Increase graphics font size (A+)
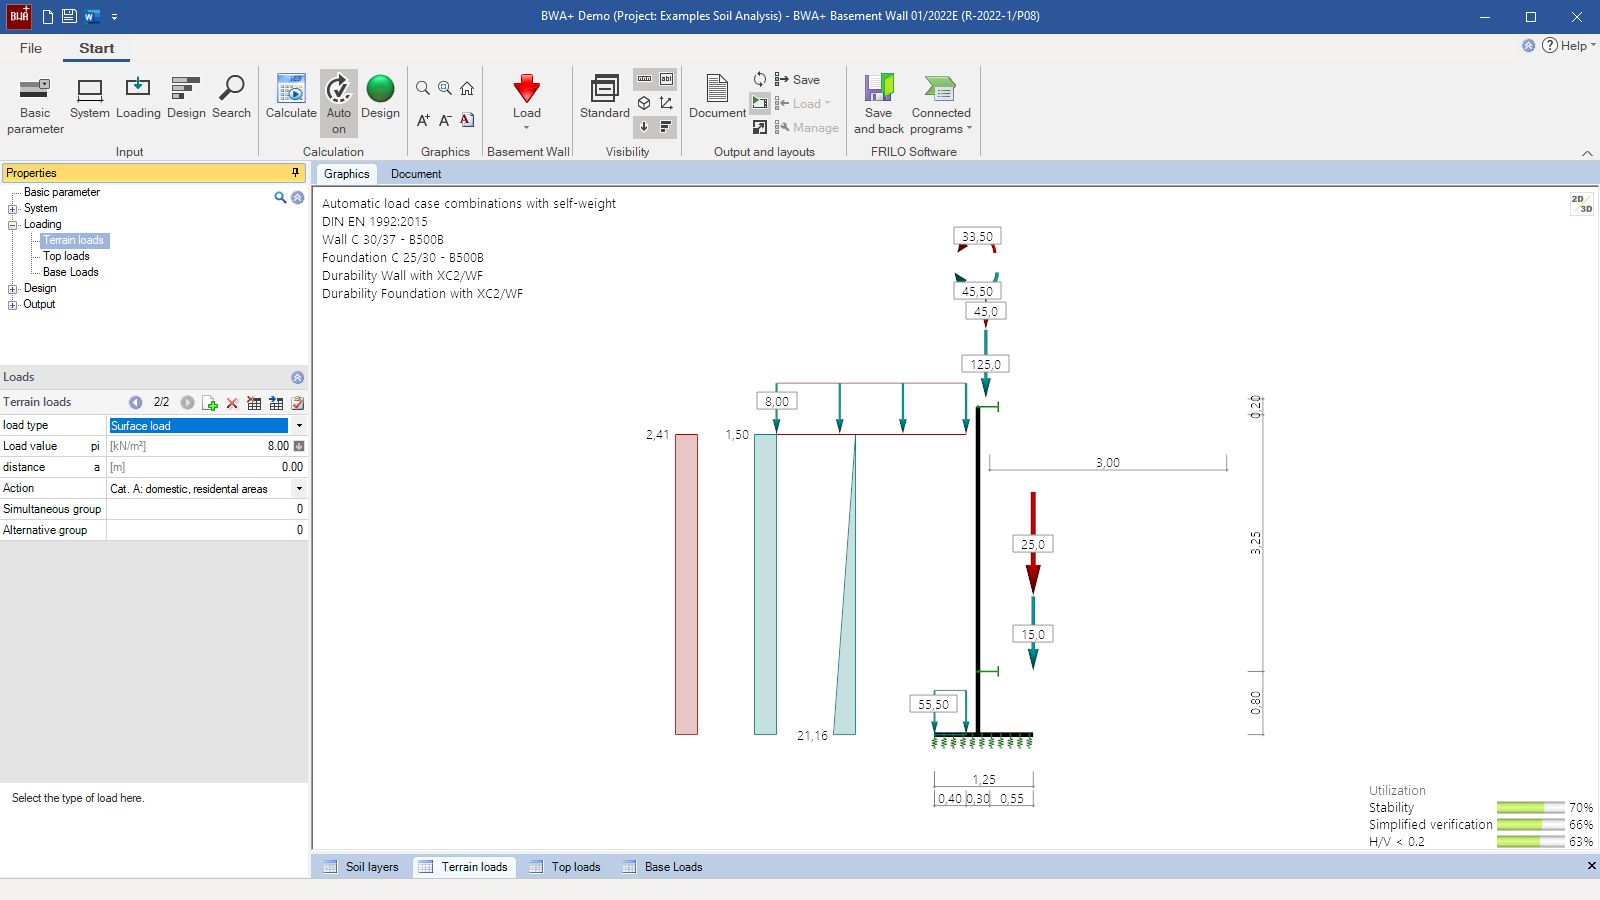1600x900 pixels. (423, 120)
